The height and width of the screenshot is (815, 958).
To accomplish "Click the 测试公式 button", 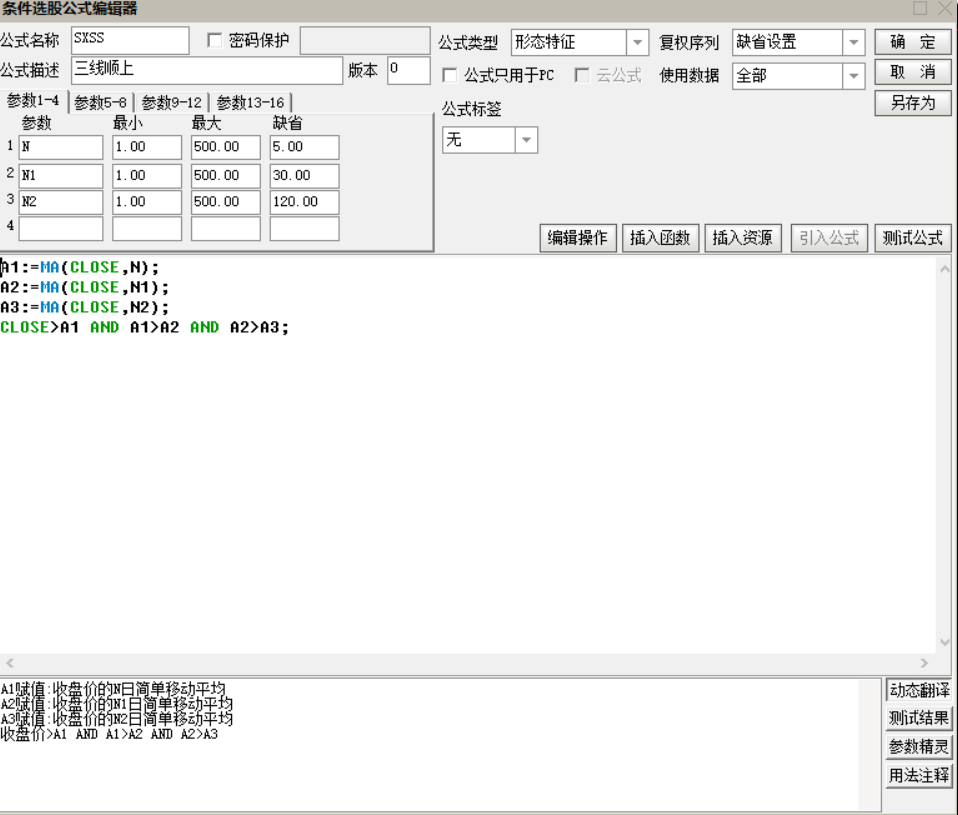I will tap(913, 238).
